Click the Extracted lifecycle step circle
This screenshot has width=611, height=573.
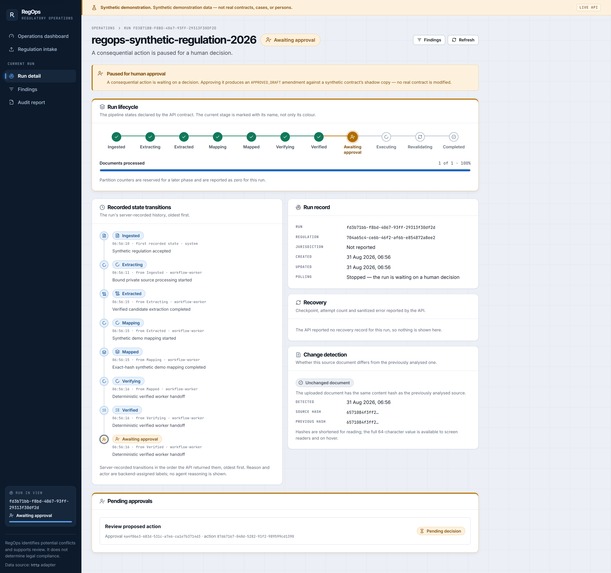point(184,137)
